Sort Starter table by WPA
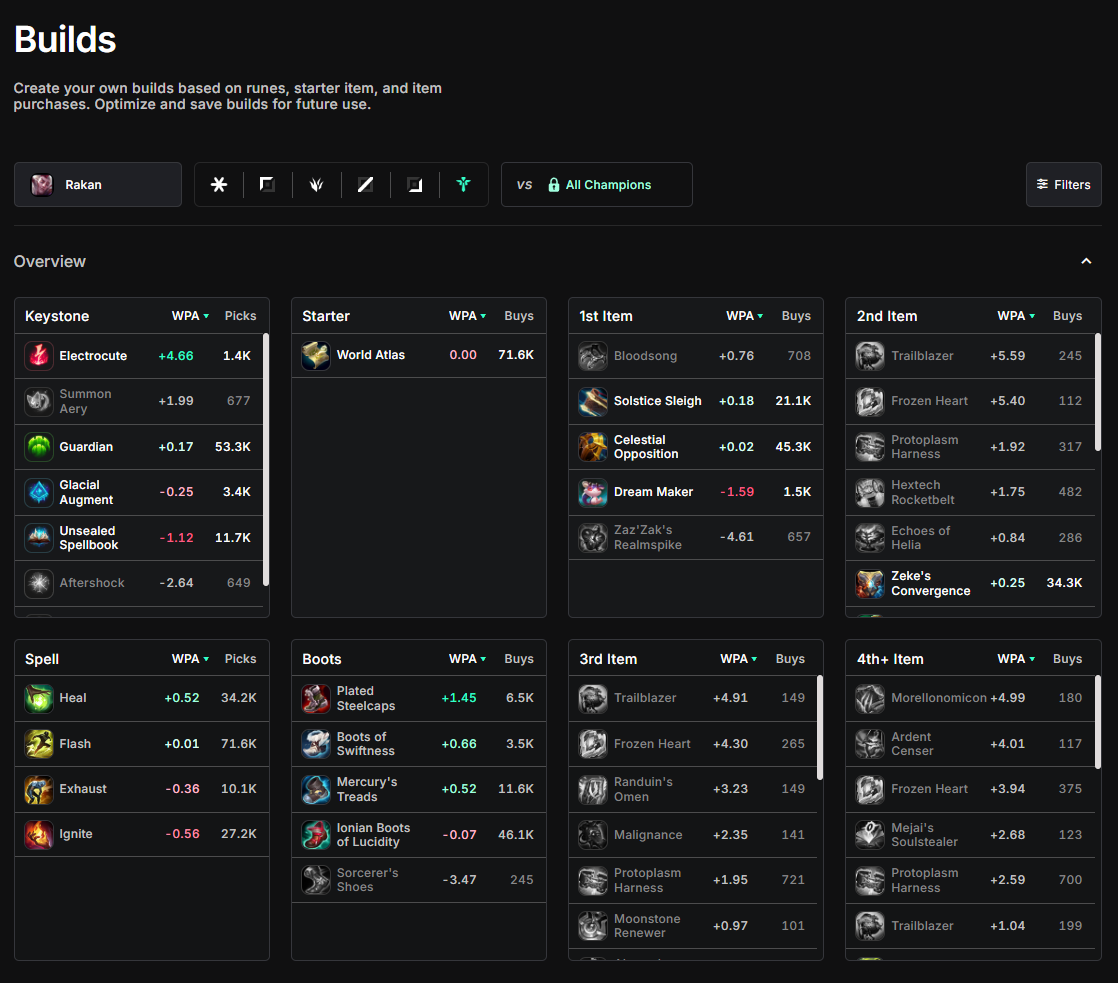This screenshot has height=983, width=1118. coord(467,316)
